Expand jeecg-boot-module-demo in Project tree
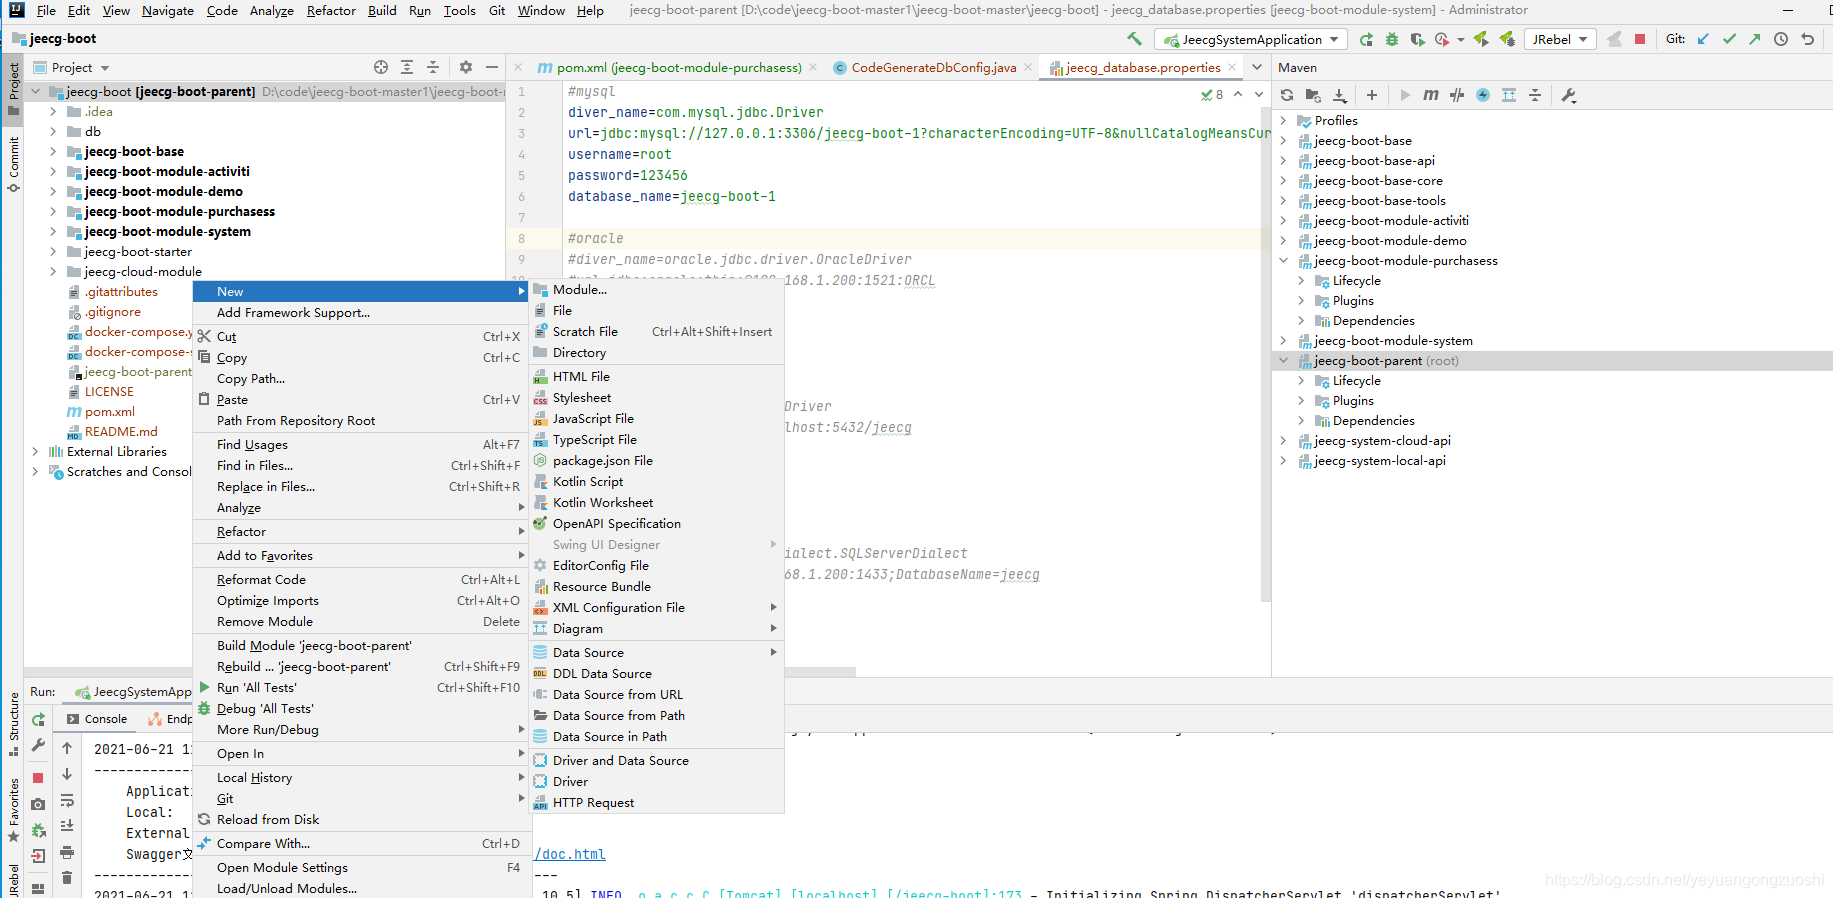The width and height of the screenshot is (1833, 898). pyautogui.click(x=53, y=191)
